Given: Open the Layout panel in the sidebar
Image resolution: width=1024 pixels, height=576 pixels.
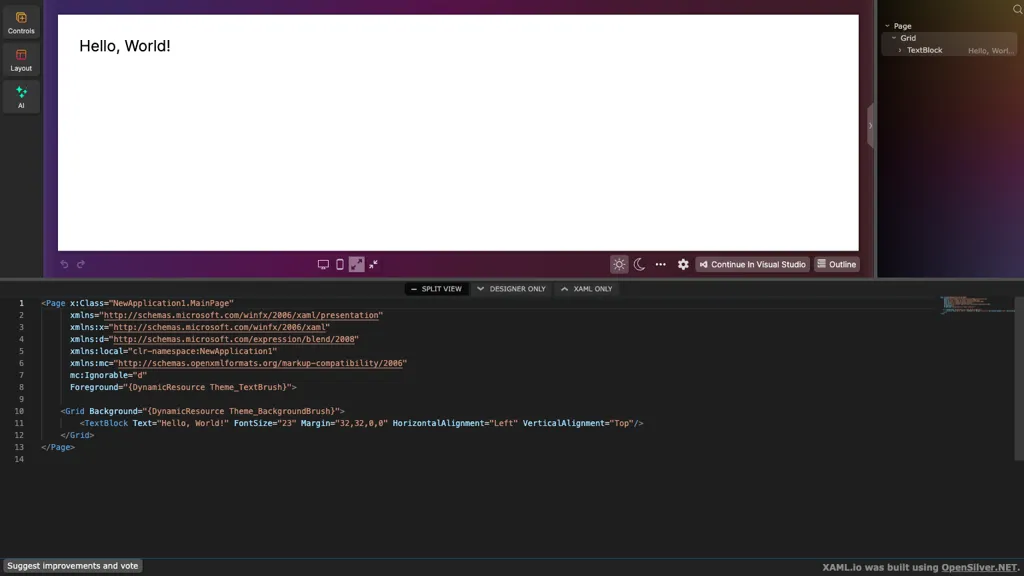Looking at the screenshot, I should (21, 60).
